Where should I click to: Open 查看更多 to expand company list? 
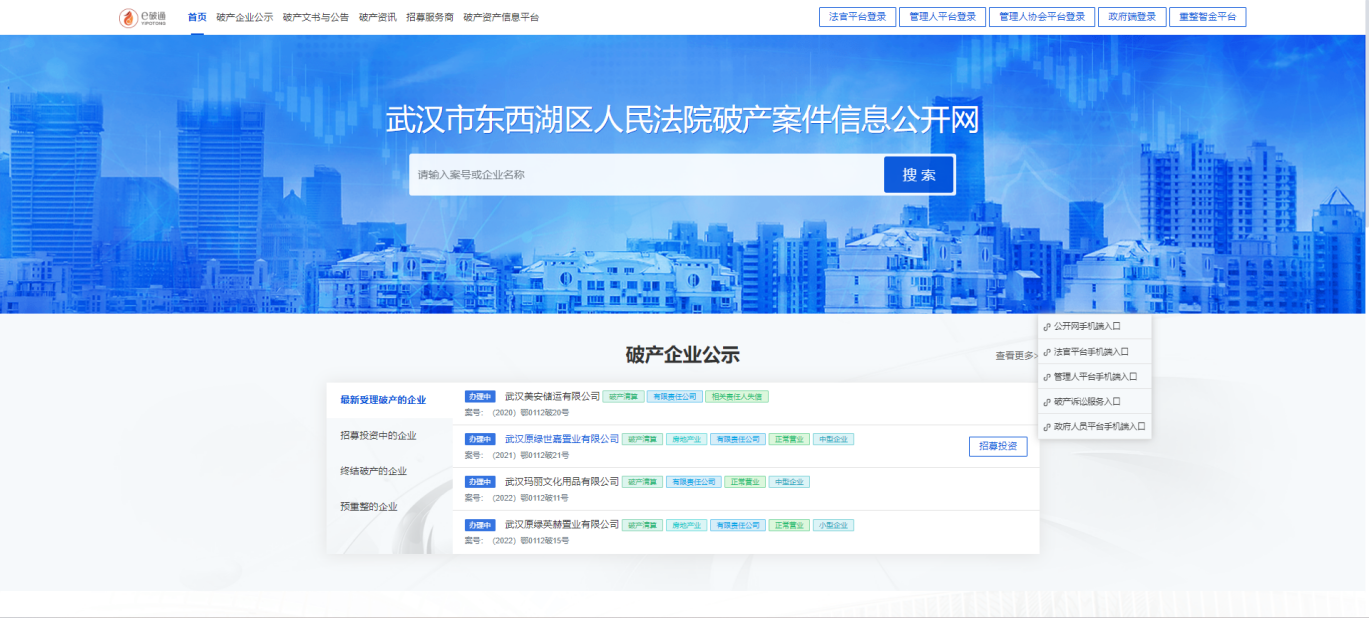(1015, 356)
